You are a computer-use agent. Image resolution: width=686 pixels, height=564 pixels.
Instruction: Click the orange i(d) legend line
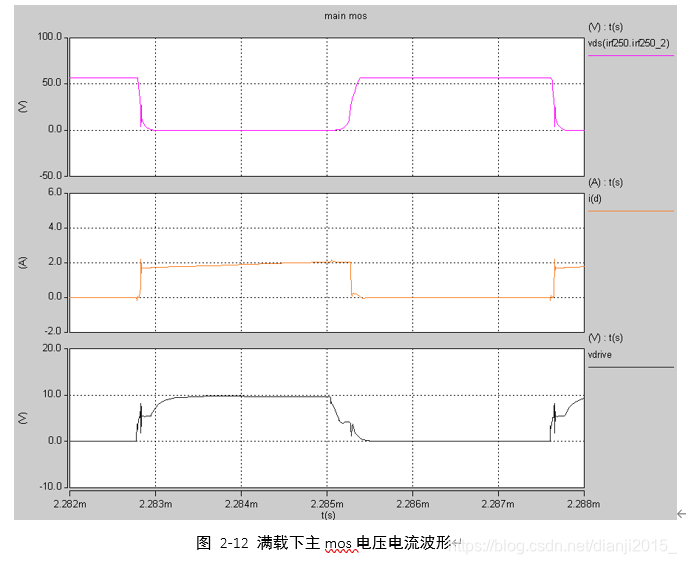[630, 211]
